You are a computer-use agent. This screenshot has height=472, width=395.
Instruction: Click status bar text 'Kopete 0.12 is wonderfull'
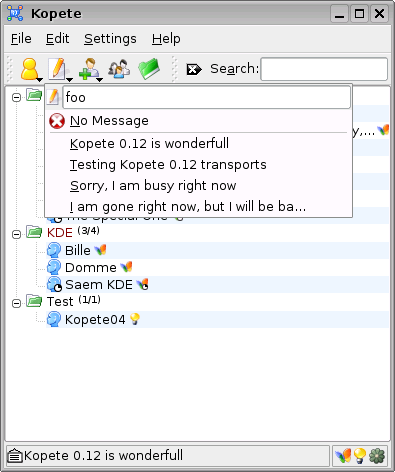[103, 455]
